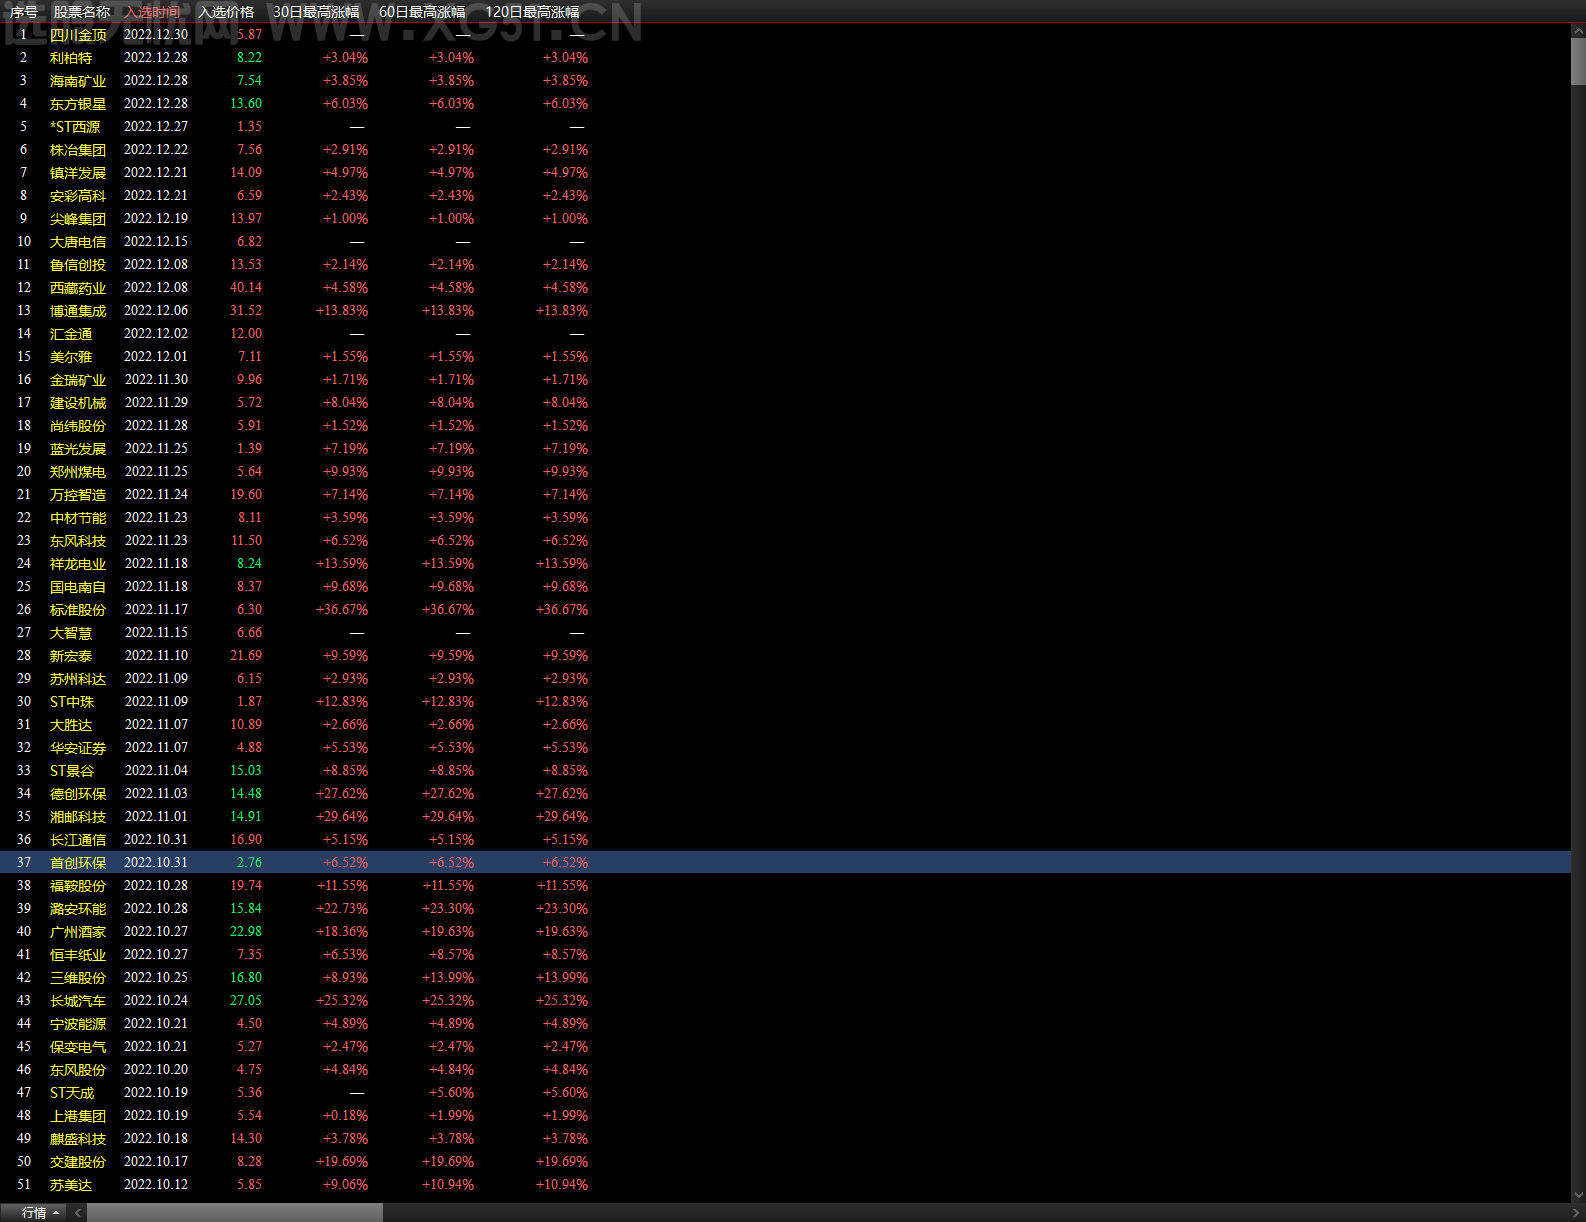Select stock 汇金通 in the list
Image resolution: width=1586 pixels, height=1222 pixels.
coord(71,334)
